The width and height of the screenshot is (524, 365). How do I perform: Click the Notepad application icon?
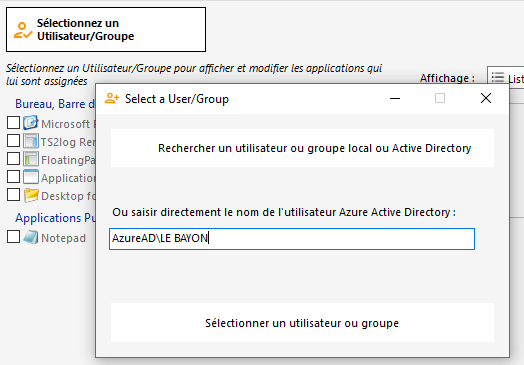(31, 237)
